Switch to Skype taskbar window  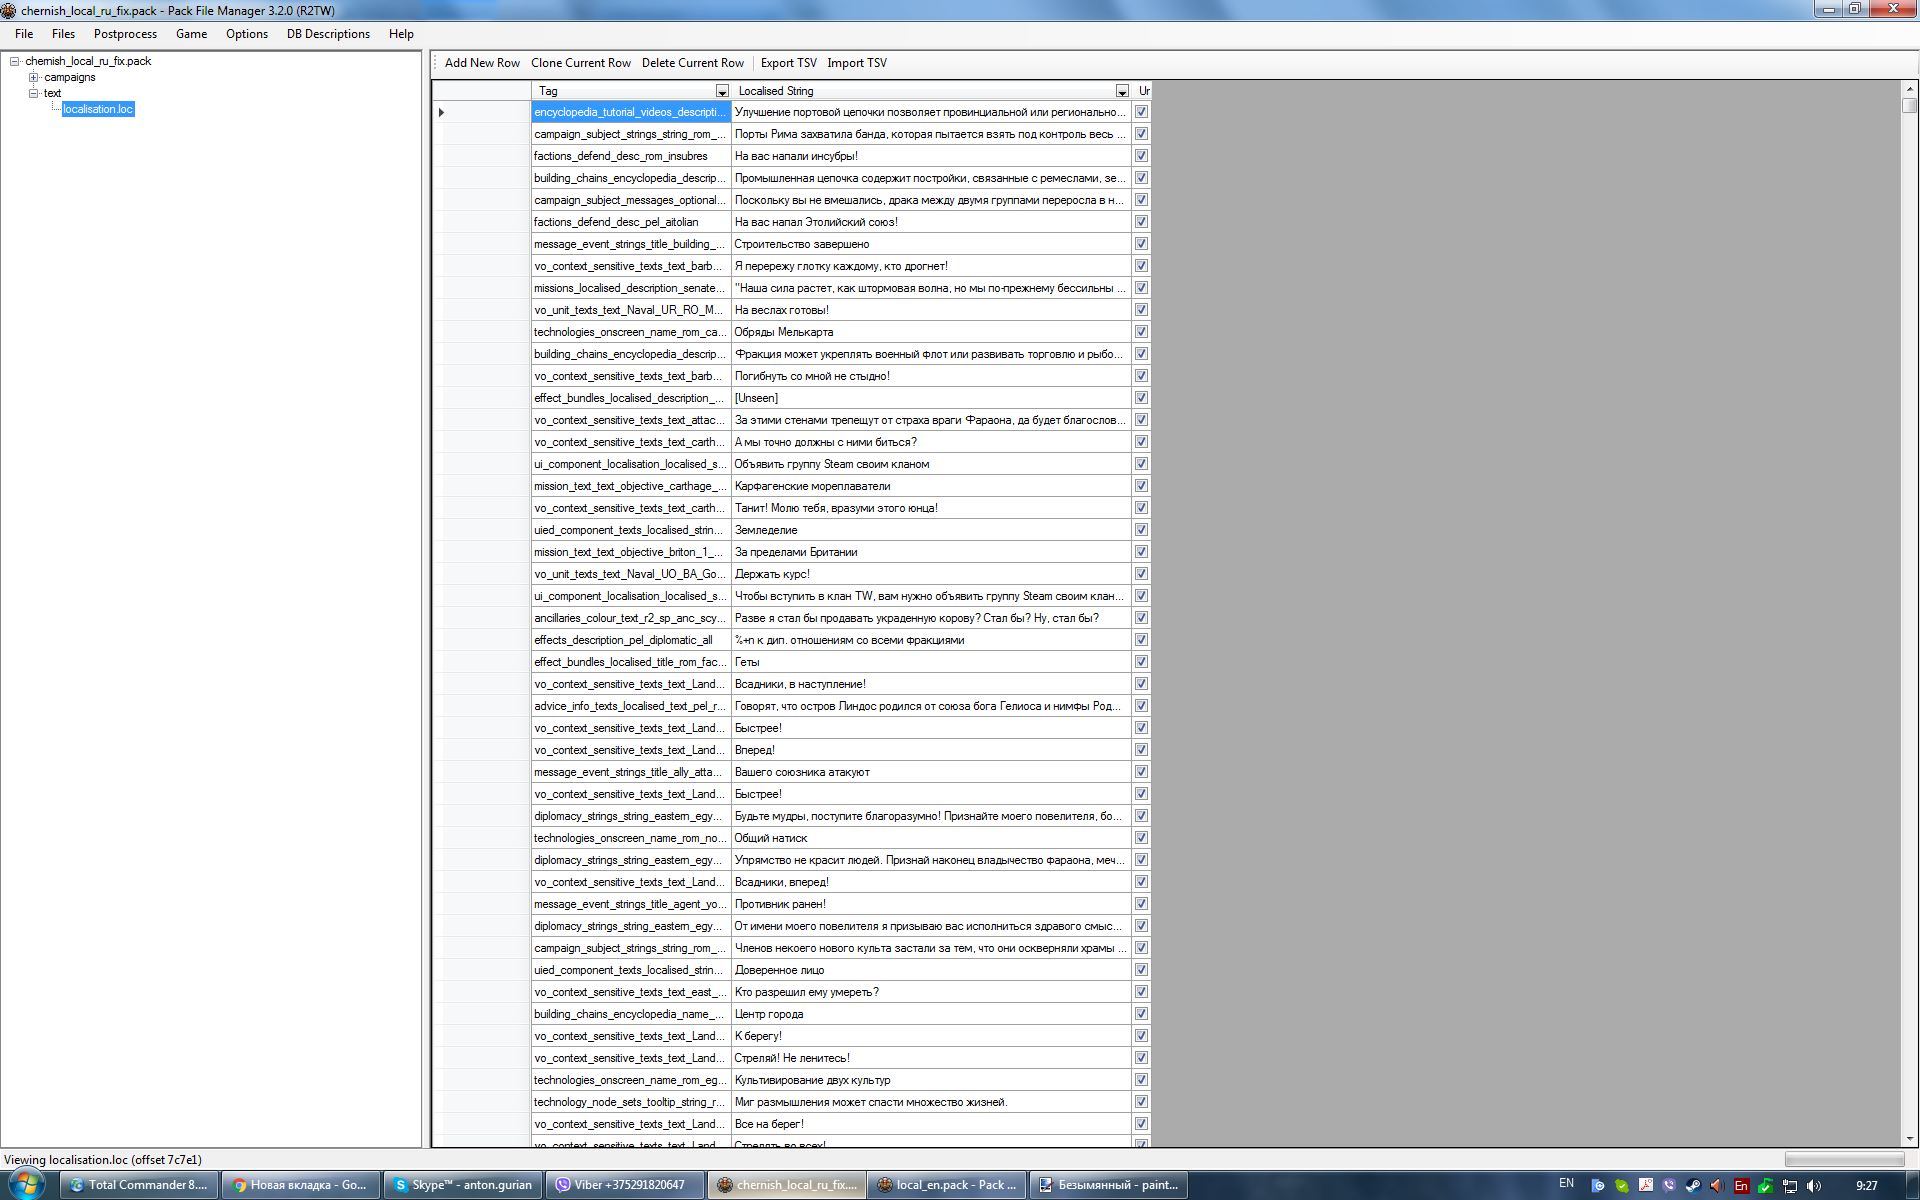463,1185
